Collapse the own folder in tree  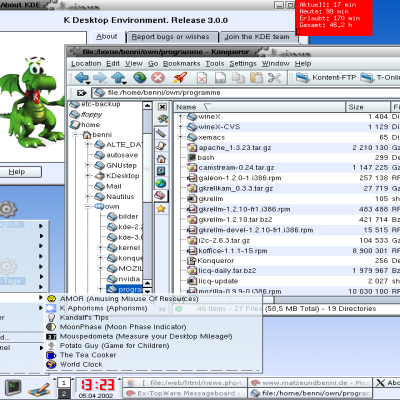tap(88, 207)
